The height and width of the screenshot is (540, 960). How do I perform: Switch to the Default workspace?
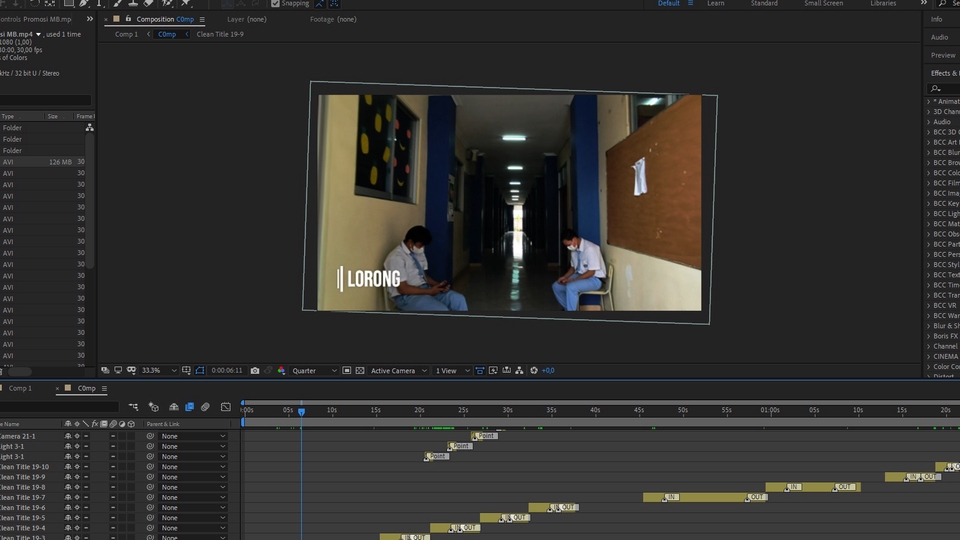[x=669, y=3]
